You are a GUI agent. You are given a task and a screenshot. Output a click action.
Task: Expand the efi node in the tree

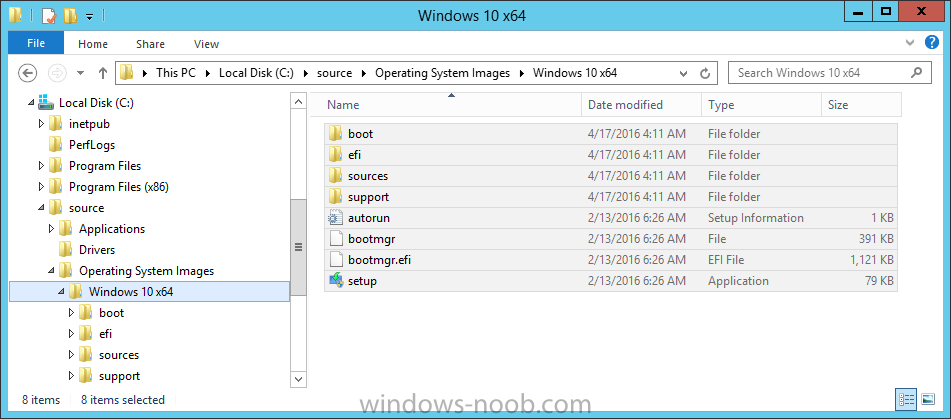click(x=71, y=334)
